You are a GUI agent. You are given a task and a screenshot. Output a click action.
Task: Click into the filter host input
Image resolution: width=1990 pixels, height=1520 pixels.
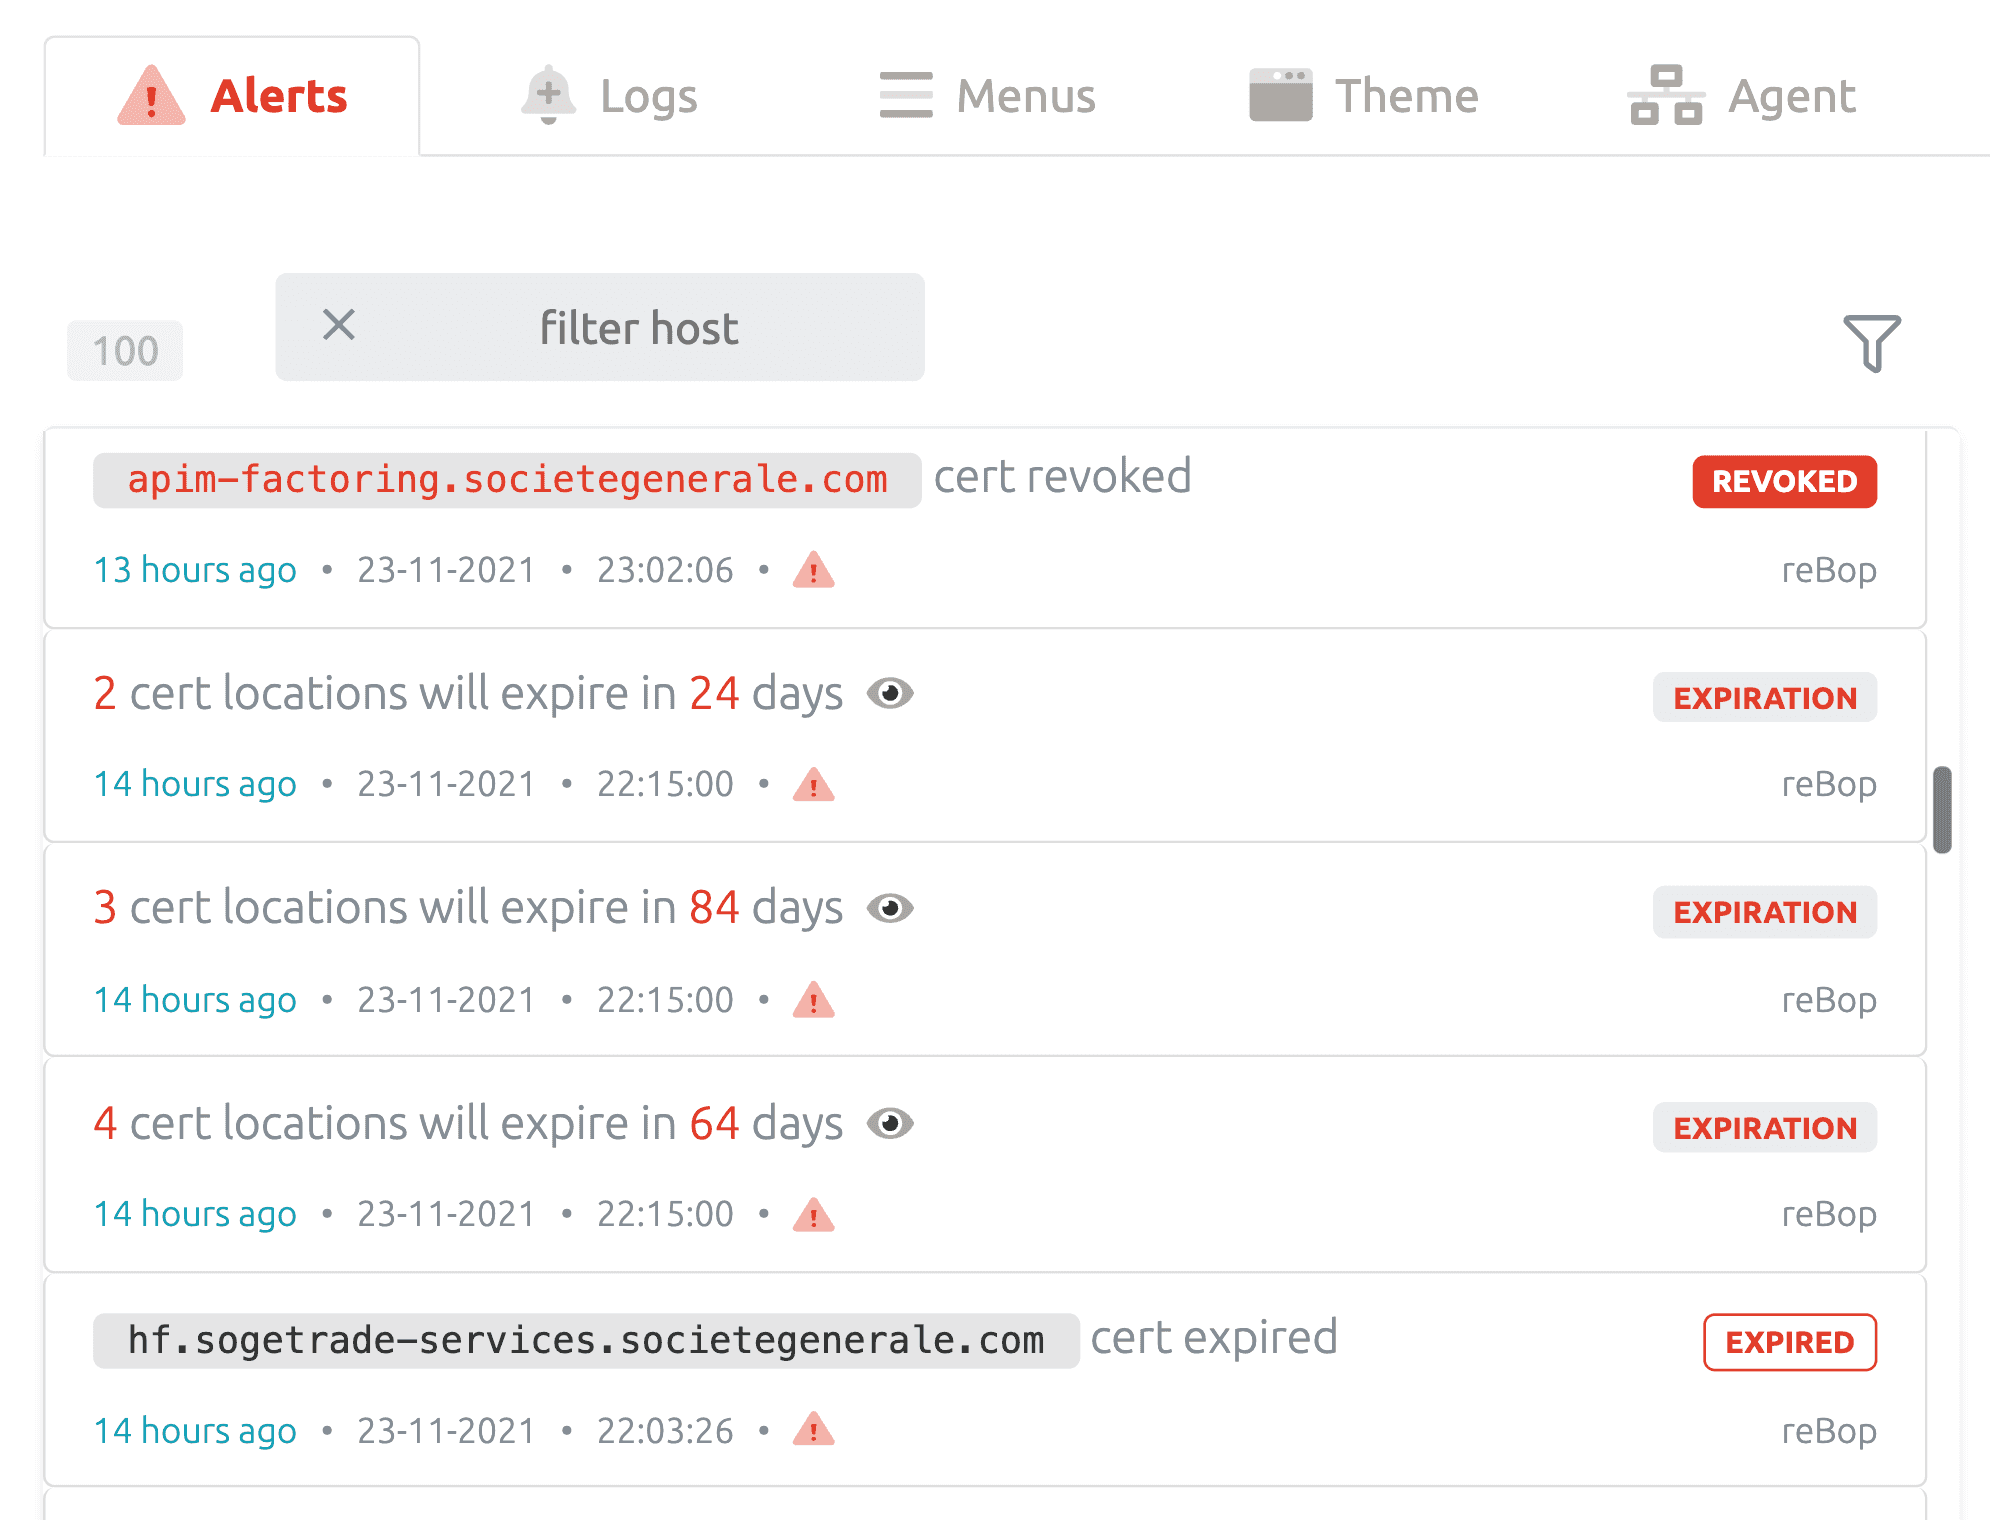pos(640,328)
